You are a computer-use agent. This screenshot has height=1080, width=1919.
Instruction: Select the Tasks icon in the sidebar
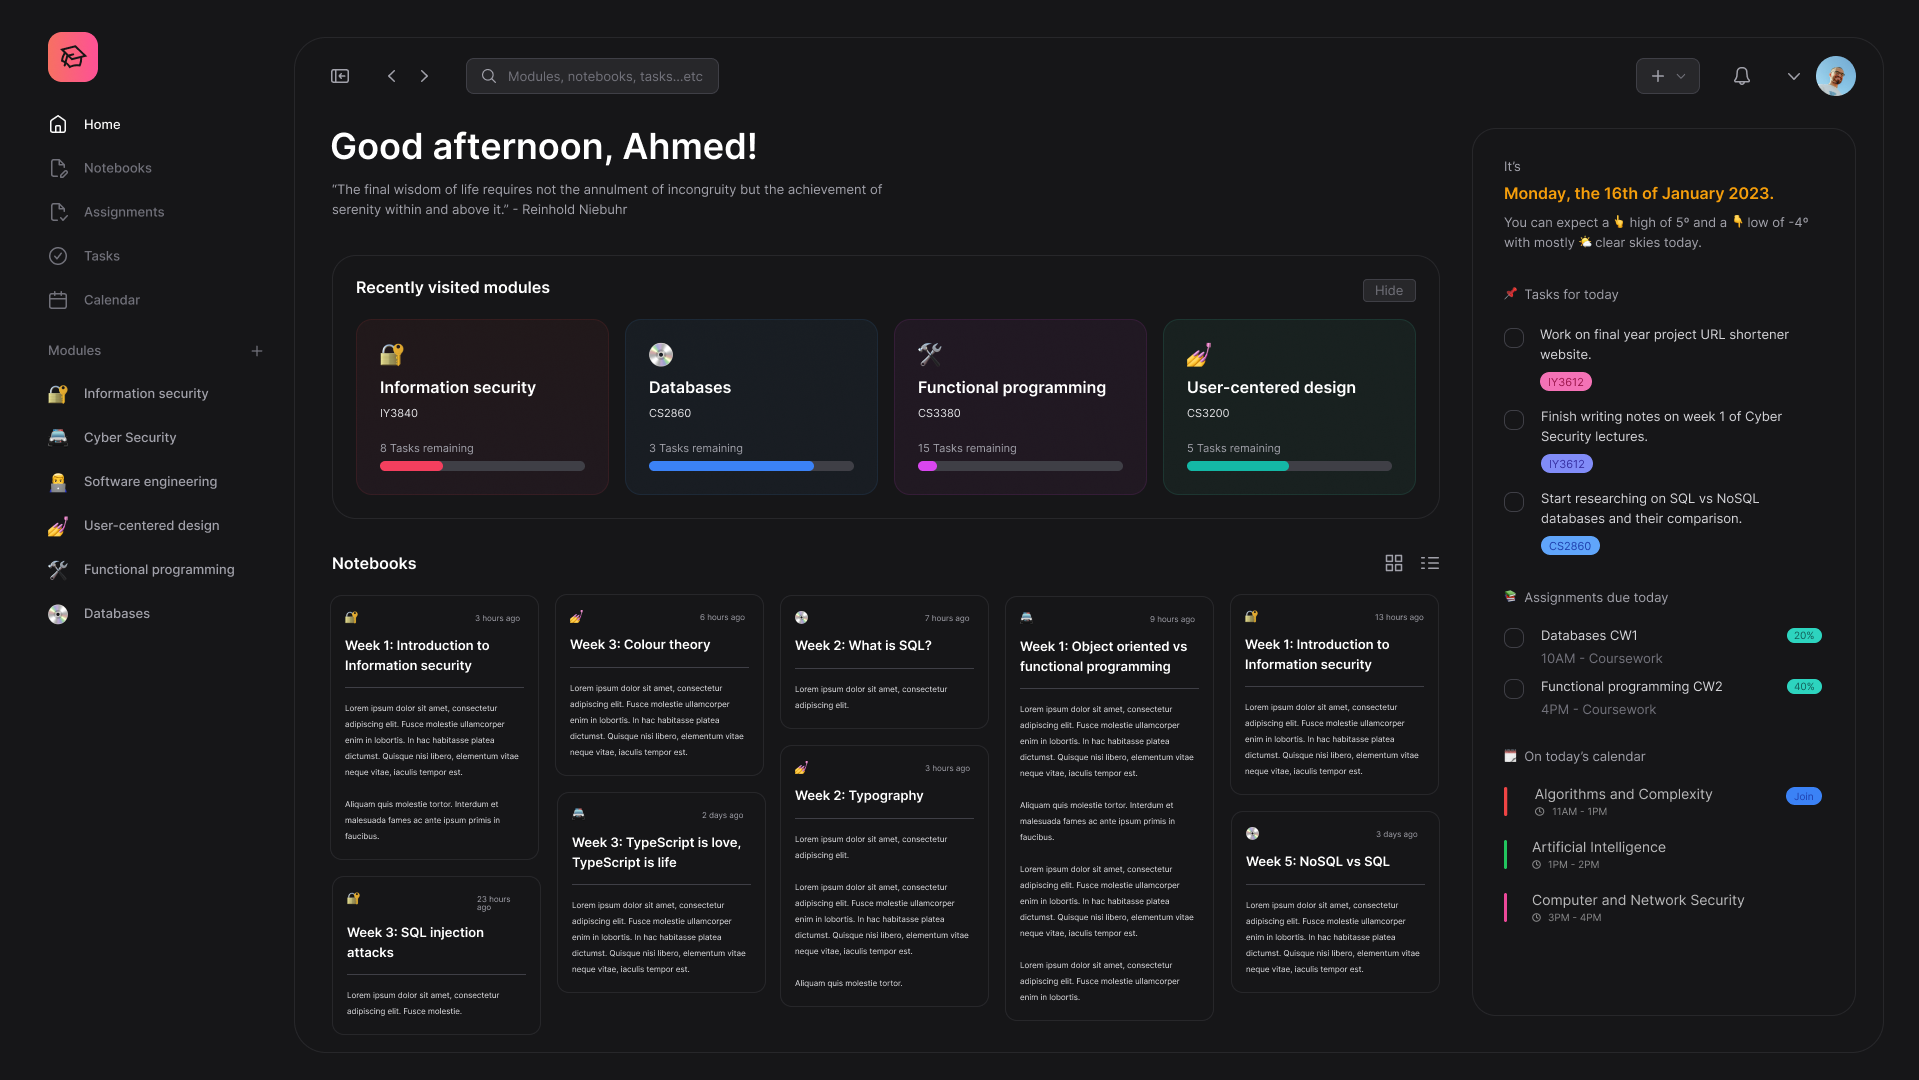pos(58,256)
